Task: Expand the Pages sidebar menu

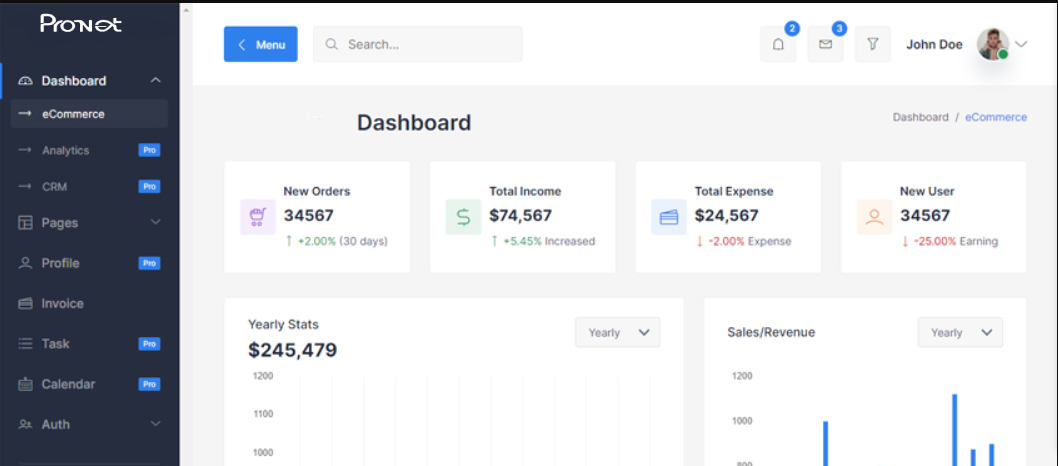Action: 155,222
